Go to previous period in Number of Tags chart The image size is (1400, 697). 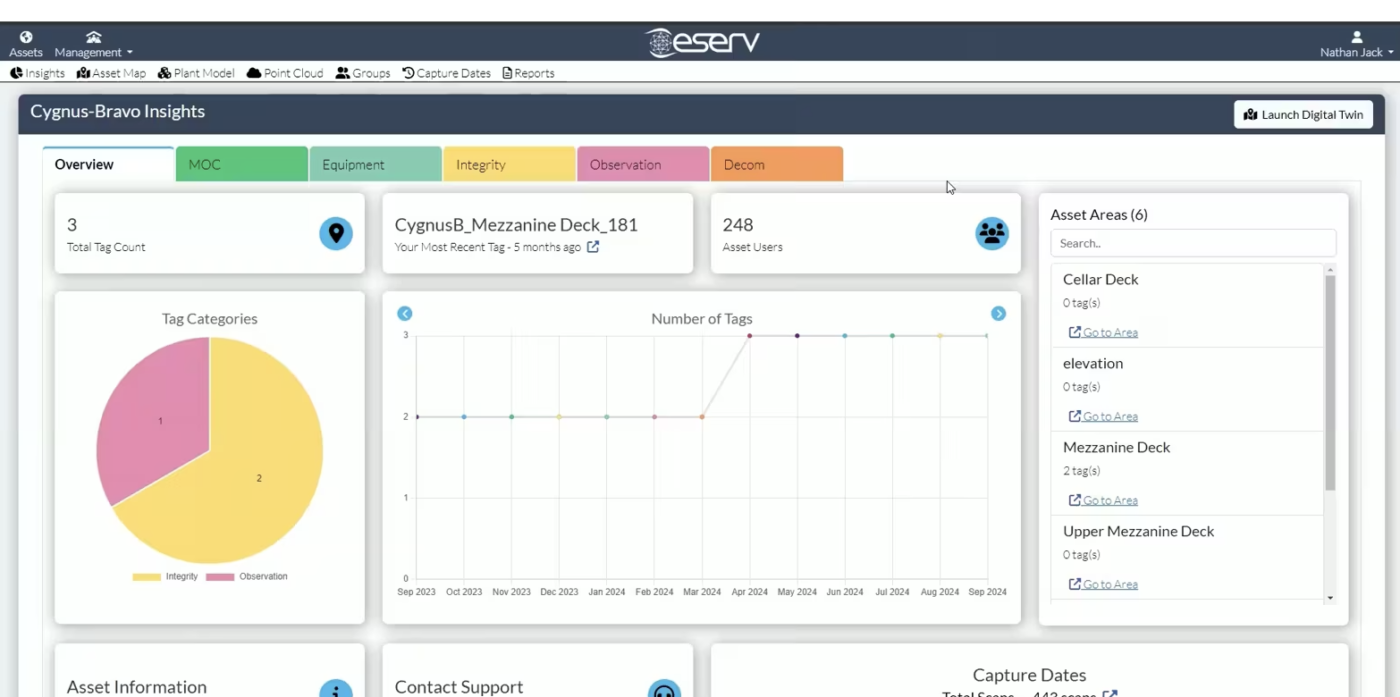[x=405, y=314]
